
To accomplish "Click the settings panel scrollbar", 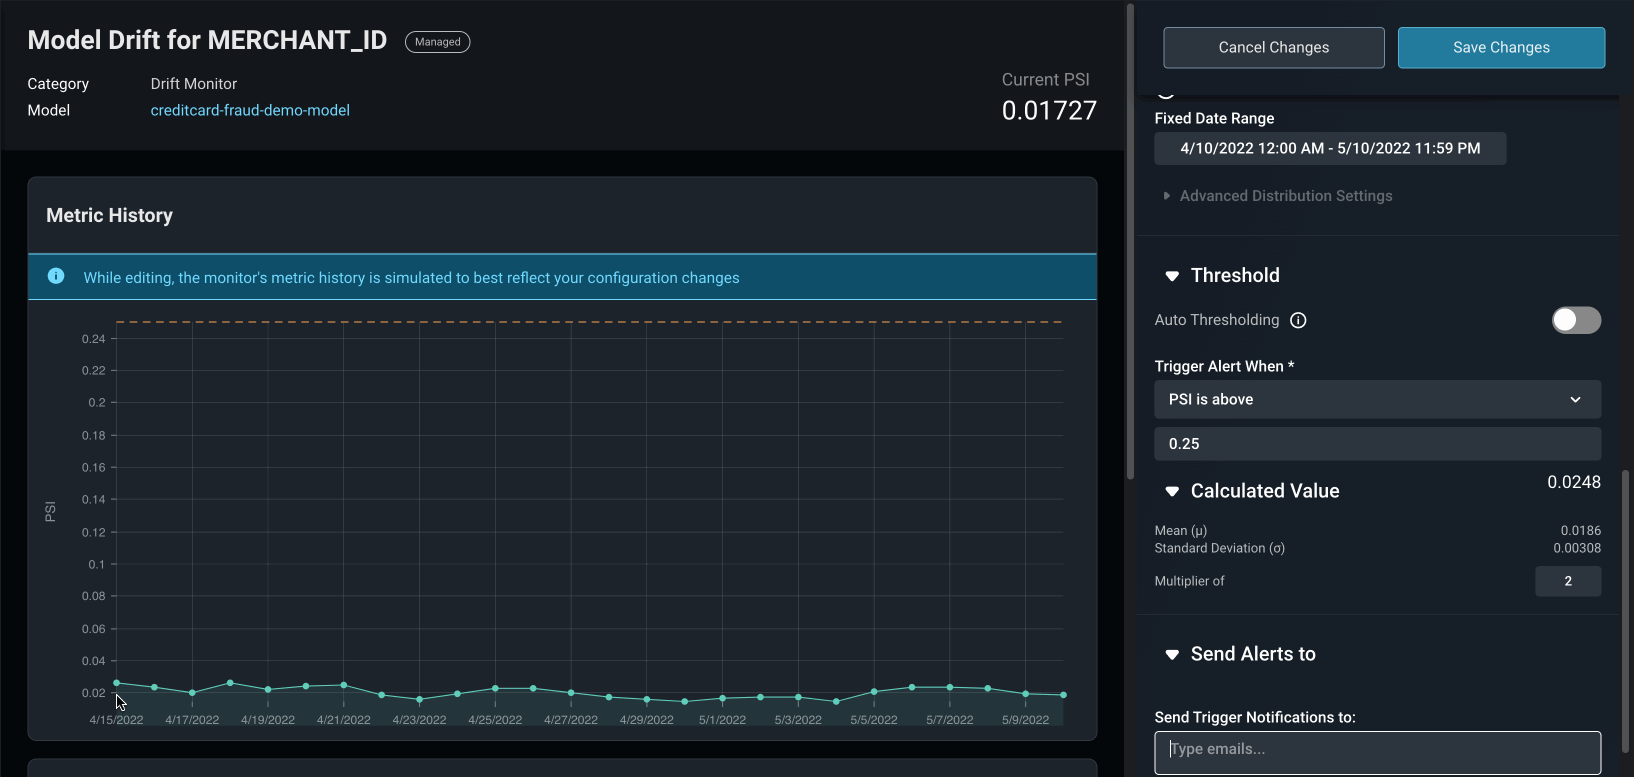I will tap(1626, 560).
